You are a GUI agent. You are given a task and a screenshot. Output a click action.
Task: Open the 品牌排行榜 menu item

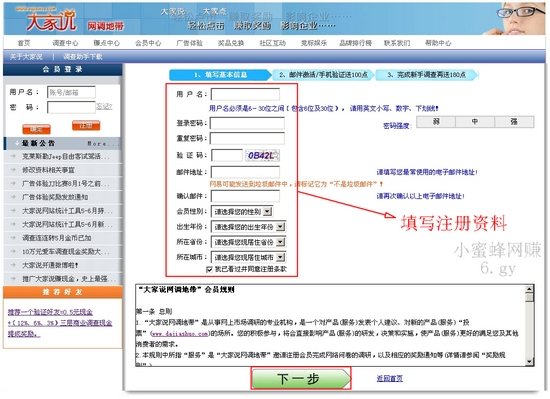pyautogui.click(x=355, y=43)
